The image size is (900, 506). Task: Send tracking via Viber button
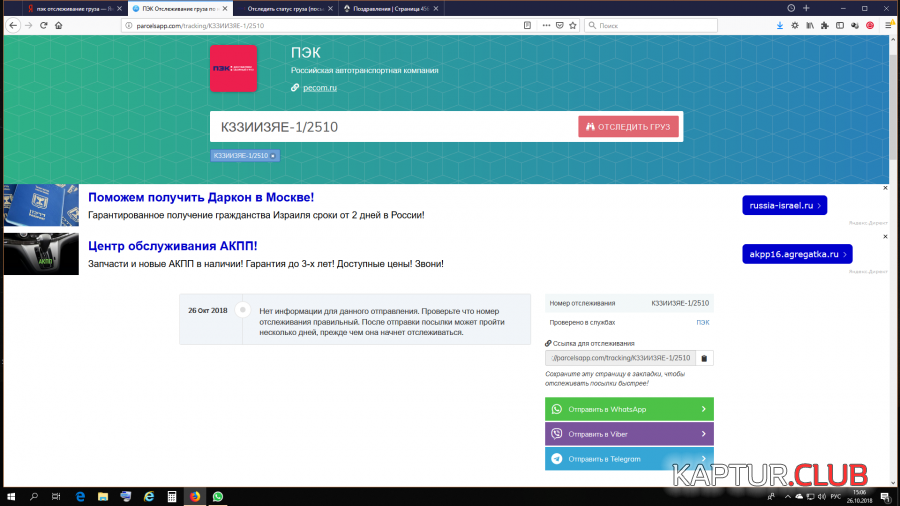629,434
